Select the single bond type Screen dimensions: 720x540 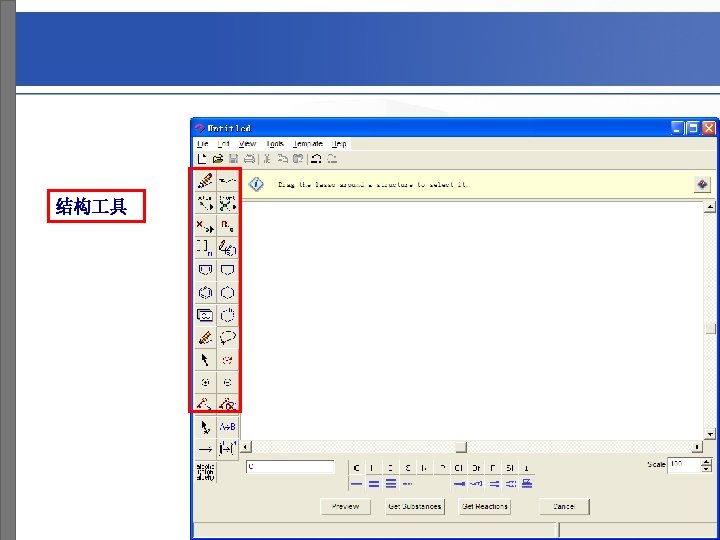[356, 484]
